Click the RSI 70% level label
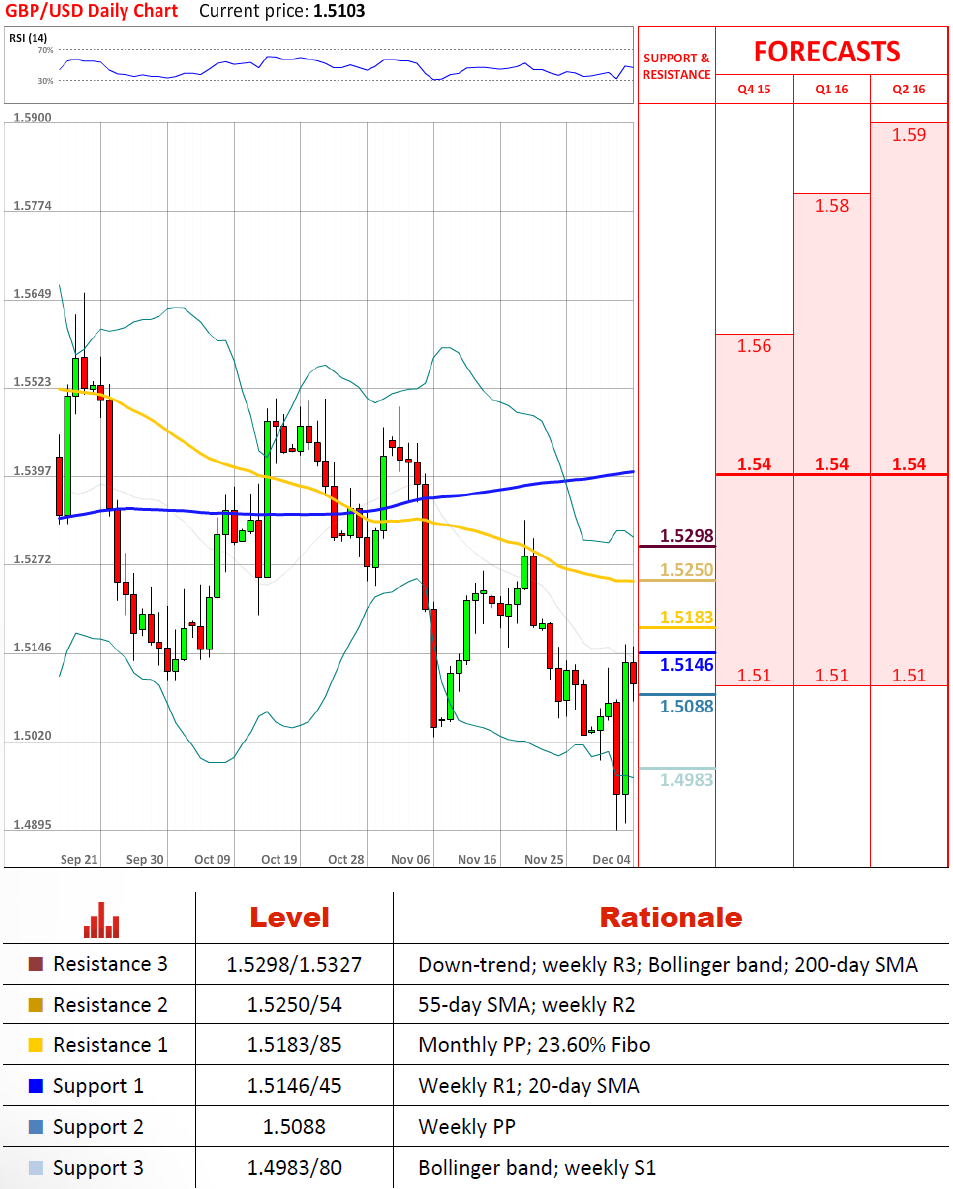Screen dimensions: 953x1189 (x=45, y=50)
